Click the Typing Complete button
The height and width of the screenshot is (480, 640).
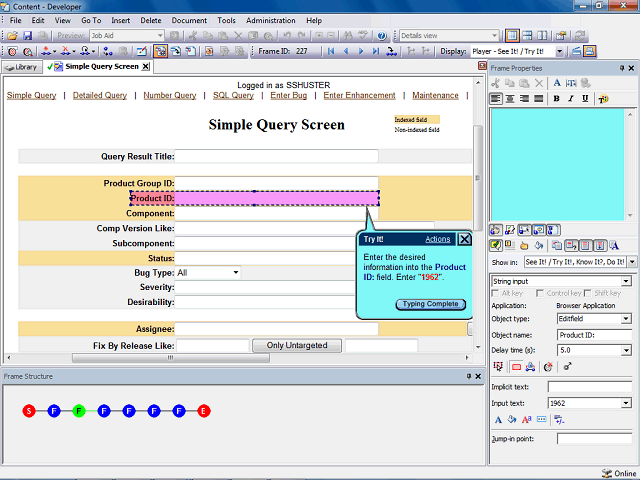431,304
